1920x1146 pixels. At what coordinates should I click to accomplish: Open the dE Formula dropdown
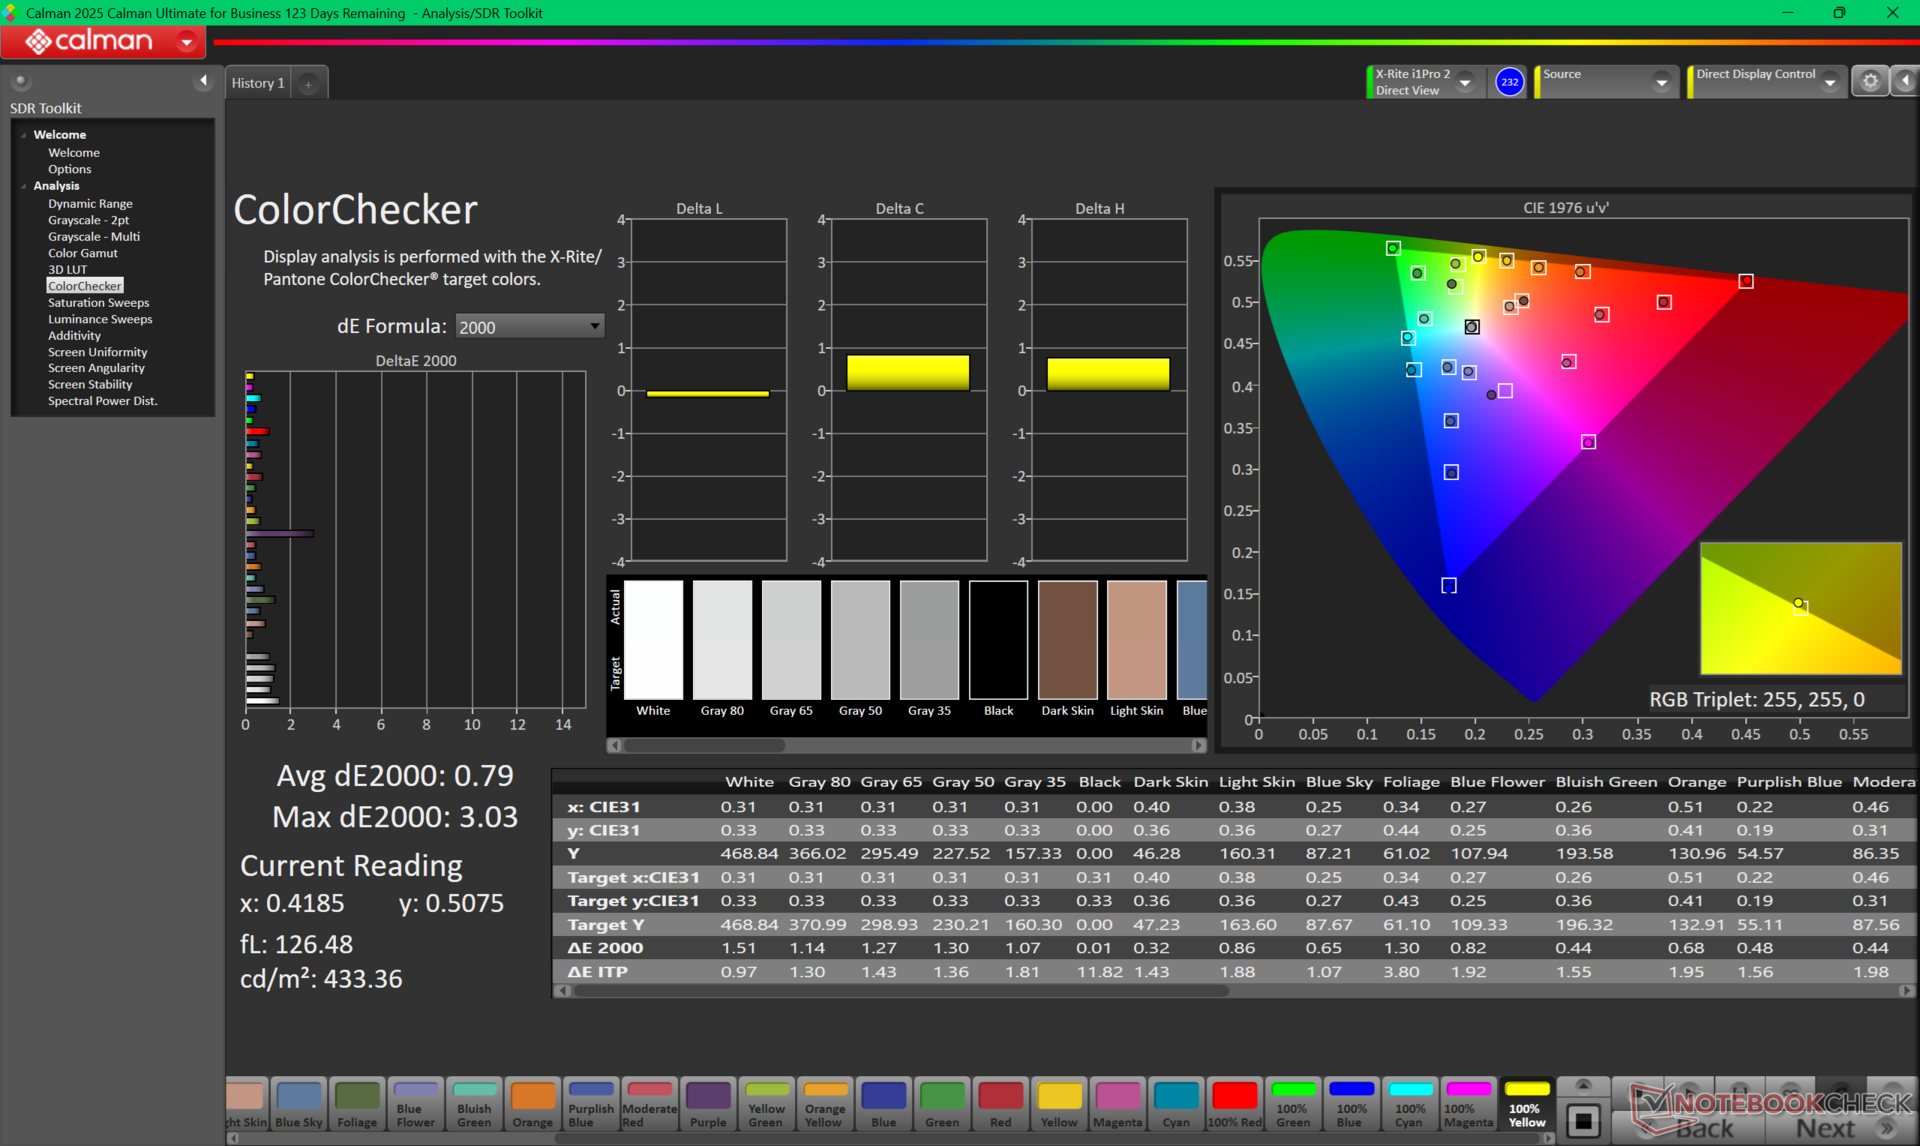point(529,327)
